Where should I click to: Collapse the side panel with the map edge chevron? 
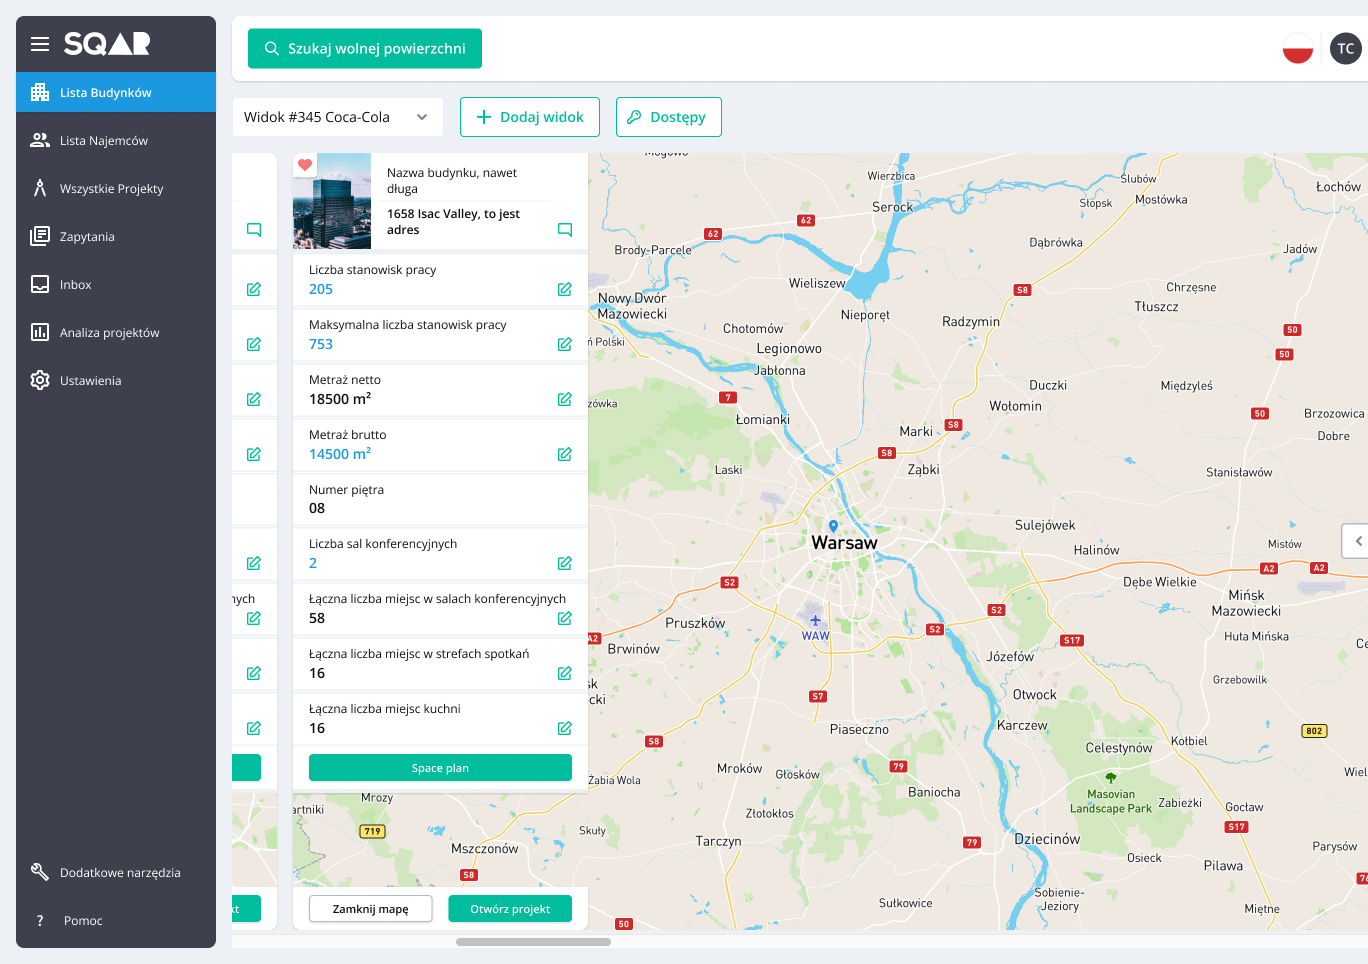(1357, 541)
